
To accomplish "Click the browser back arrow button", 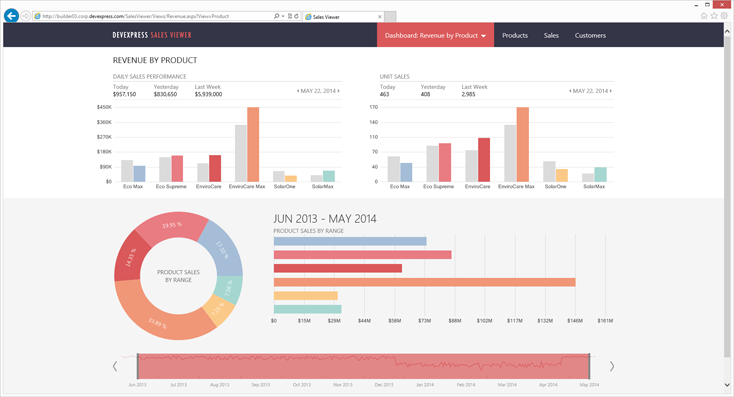I will 11,16.
